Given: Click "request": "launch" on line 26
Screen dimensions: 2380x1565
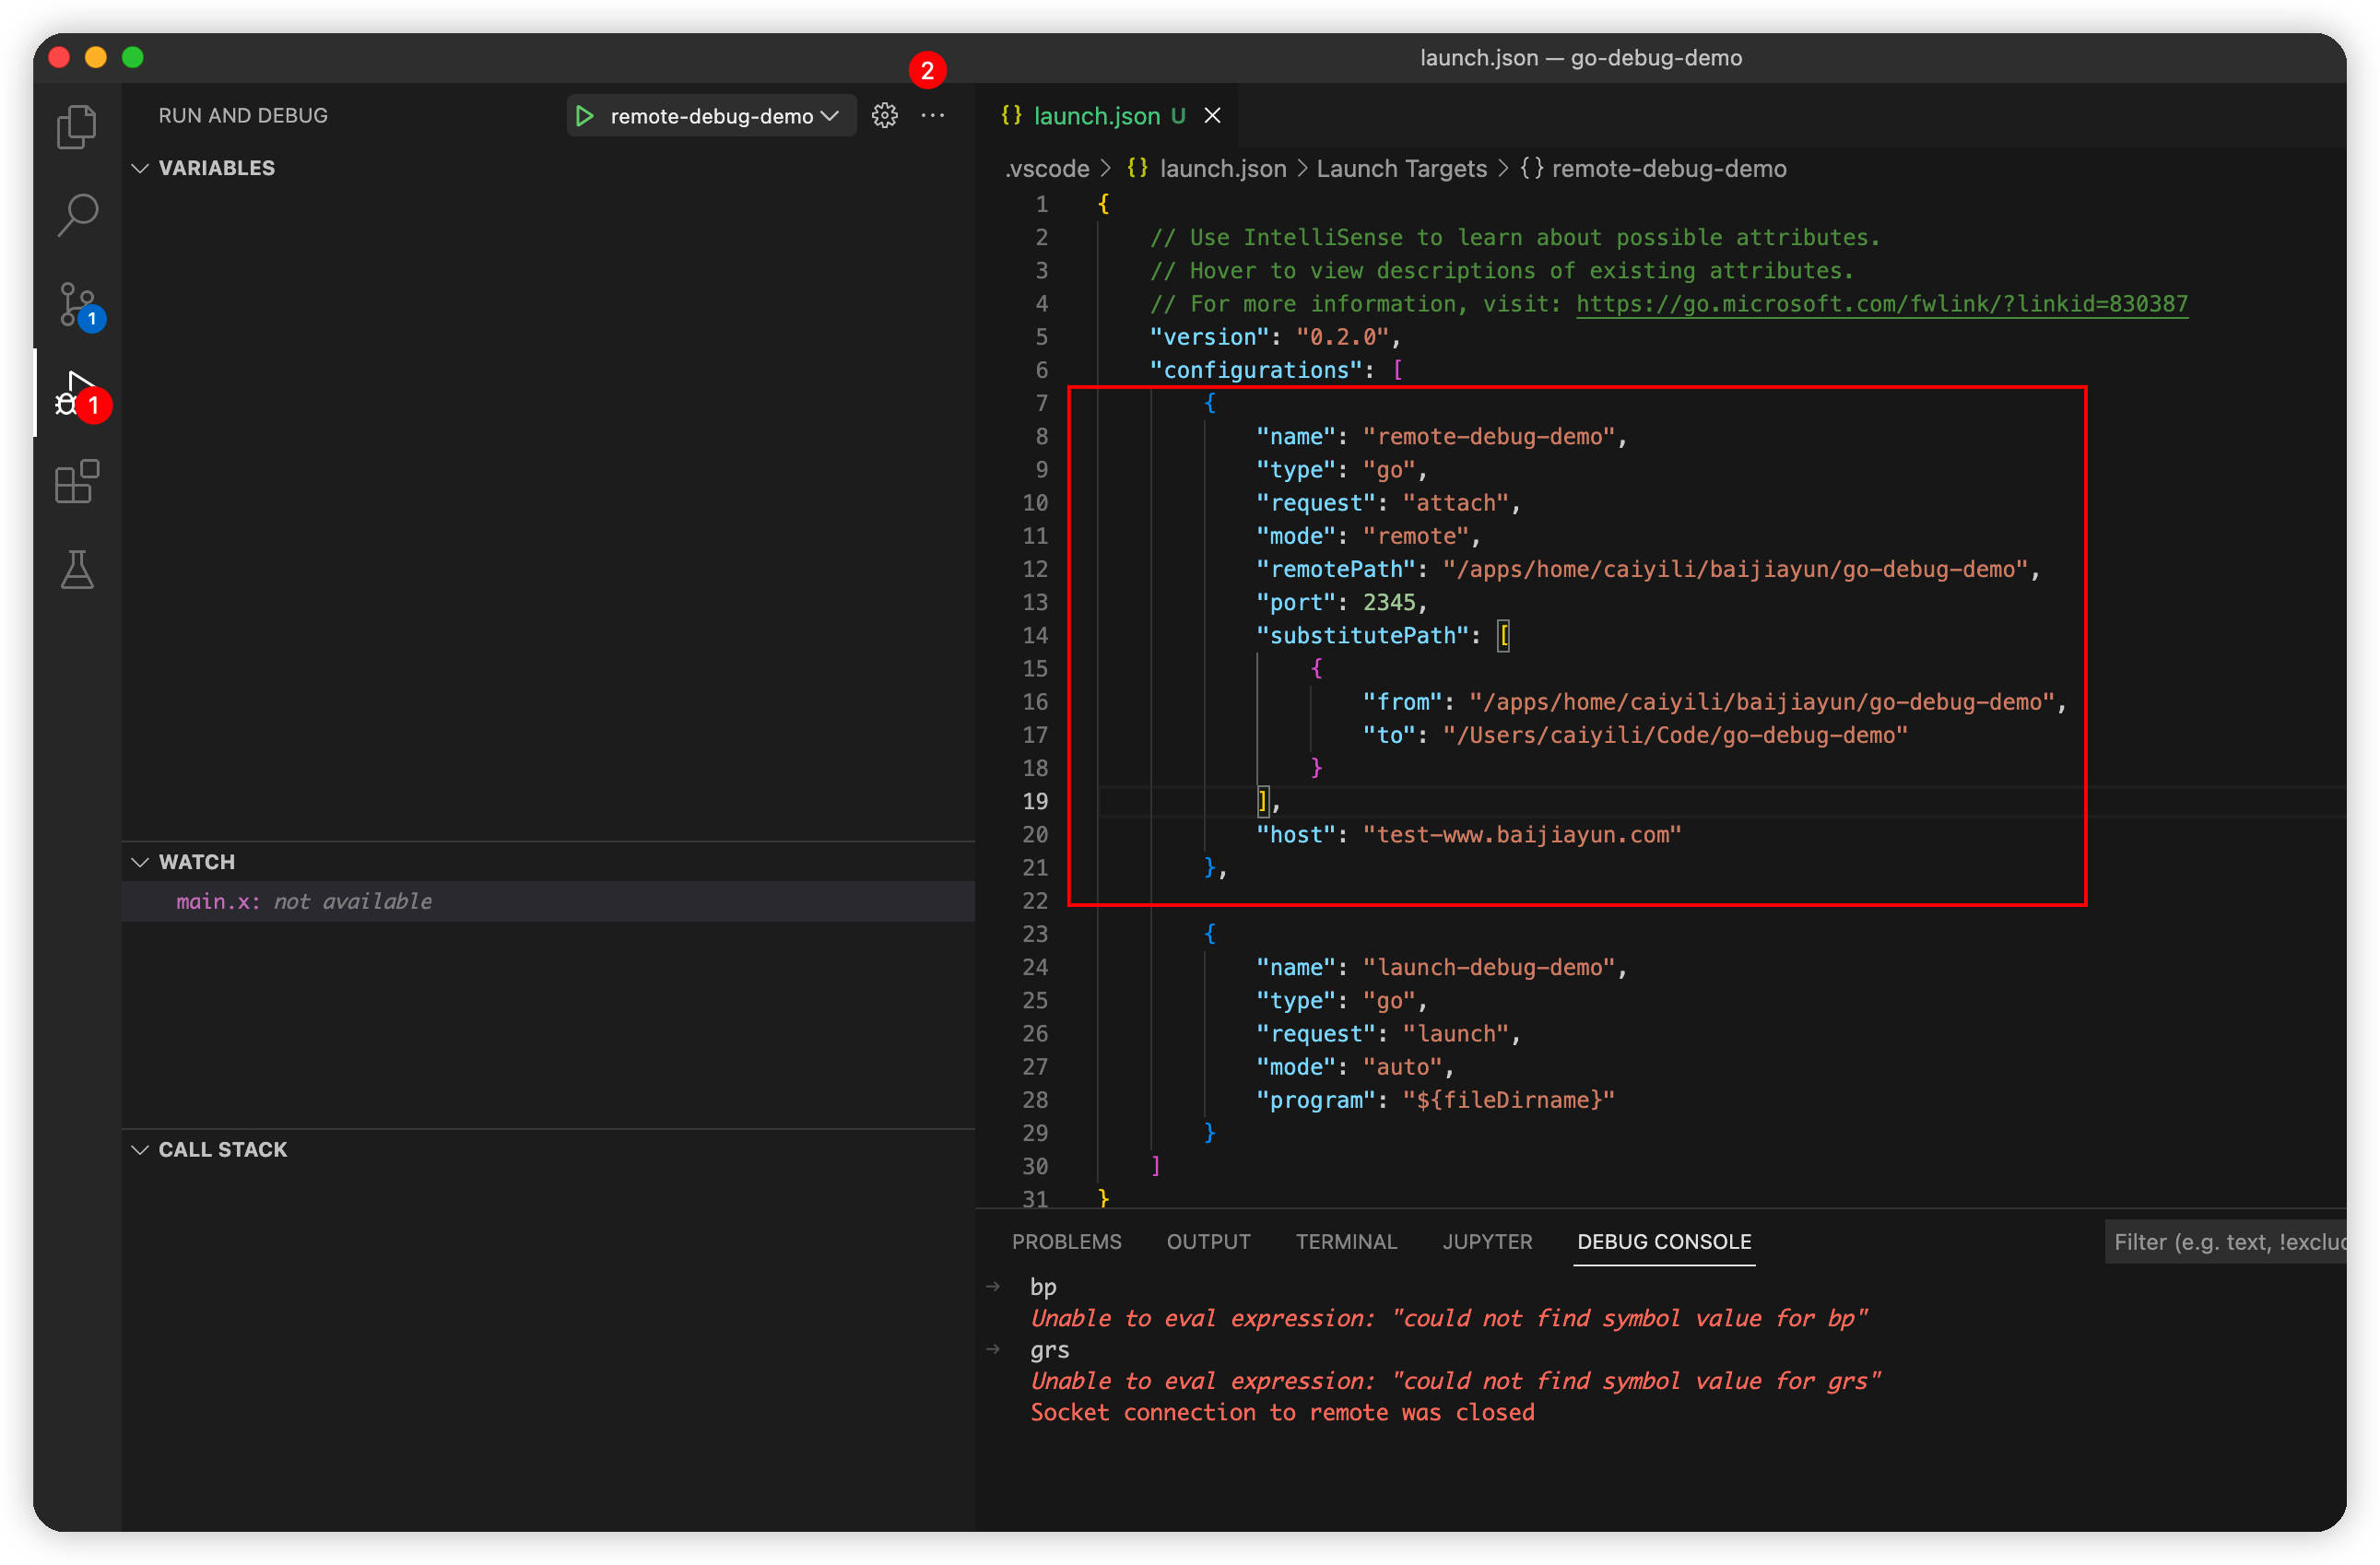Looking at the screenshot, I should click(1388, 1034).
